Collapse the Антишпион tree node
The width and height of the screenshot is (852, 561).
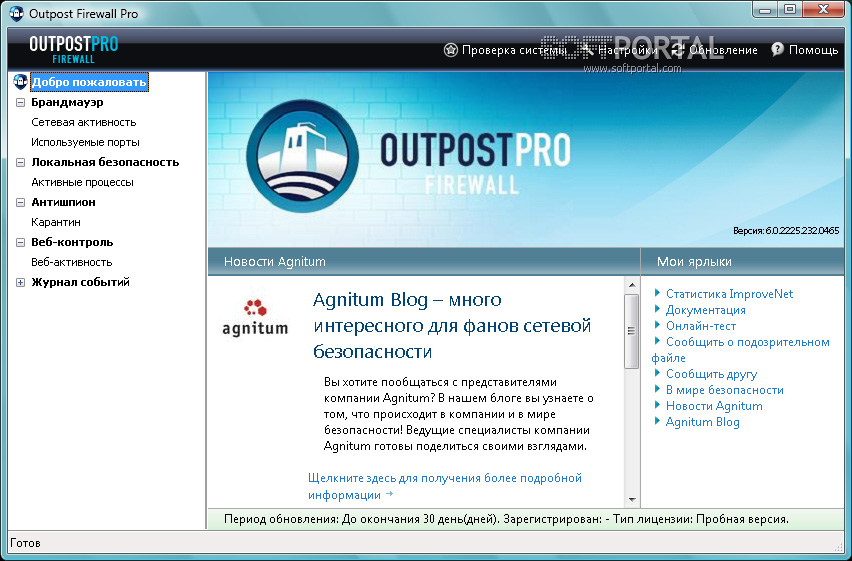(x=20, y=202)
